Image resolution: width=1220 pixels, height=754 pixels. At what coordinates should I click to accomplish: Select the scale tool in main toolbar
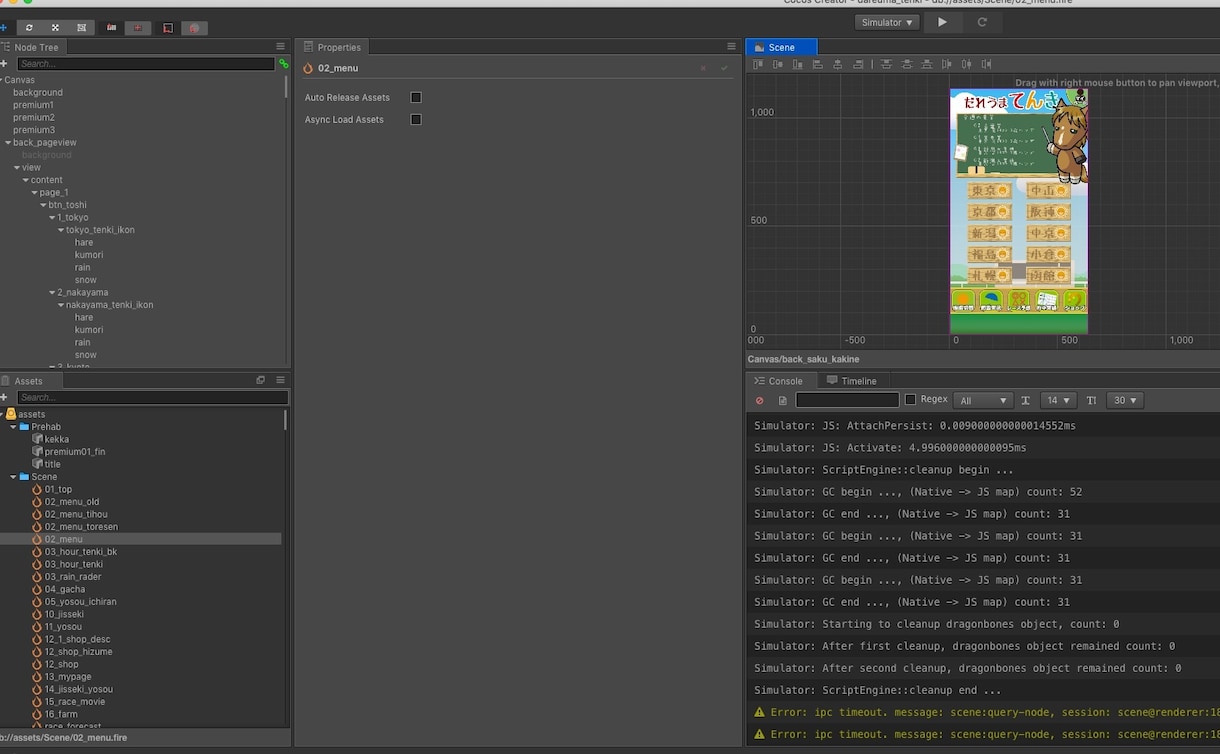(x=55, y=28)
